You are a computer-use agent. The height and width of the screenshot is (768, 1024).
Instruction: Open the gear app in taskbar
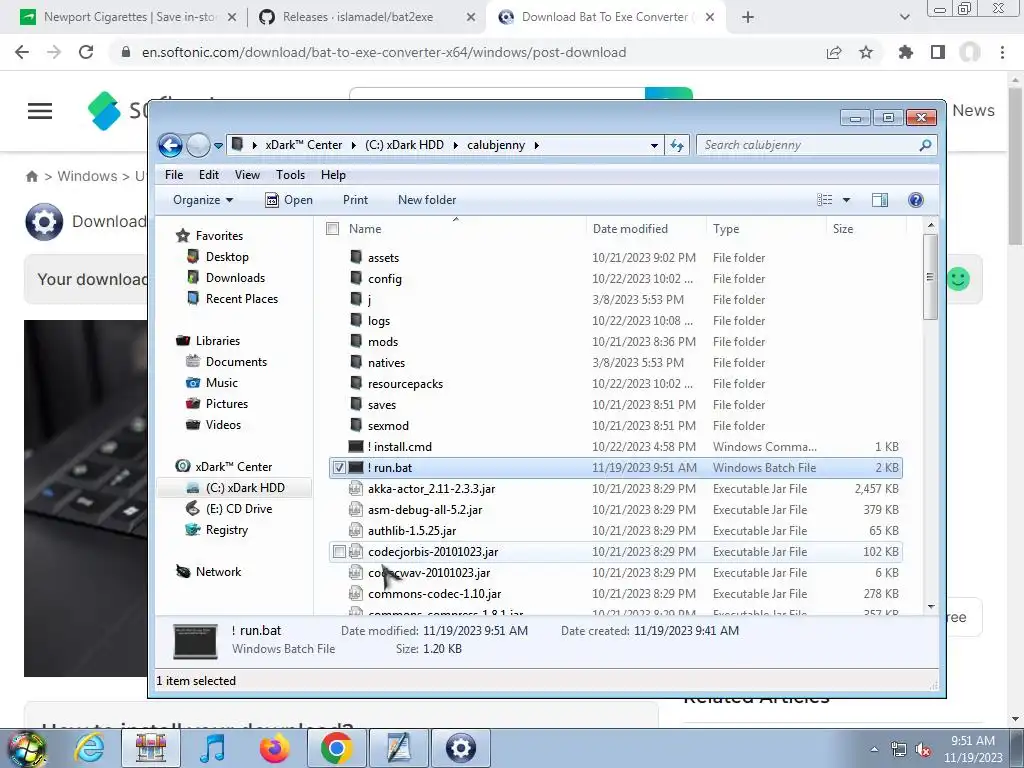point(460,748)
